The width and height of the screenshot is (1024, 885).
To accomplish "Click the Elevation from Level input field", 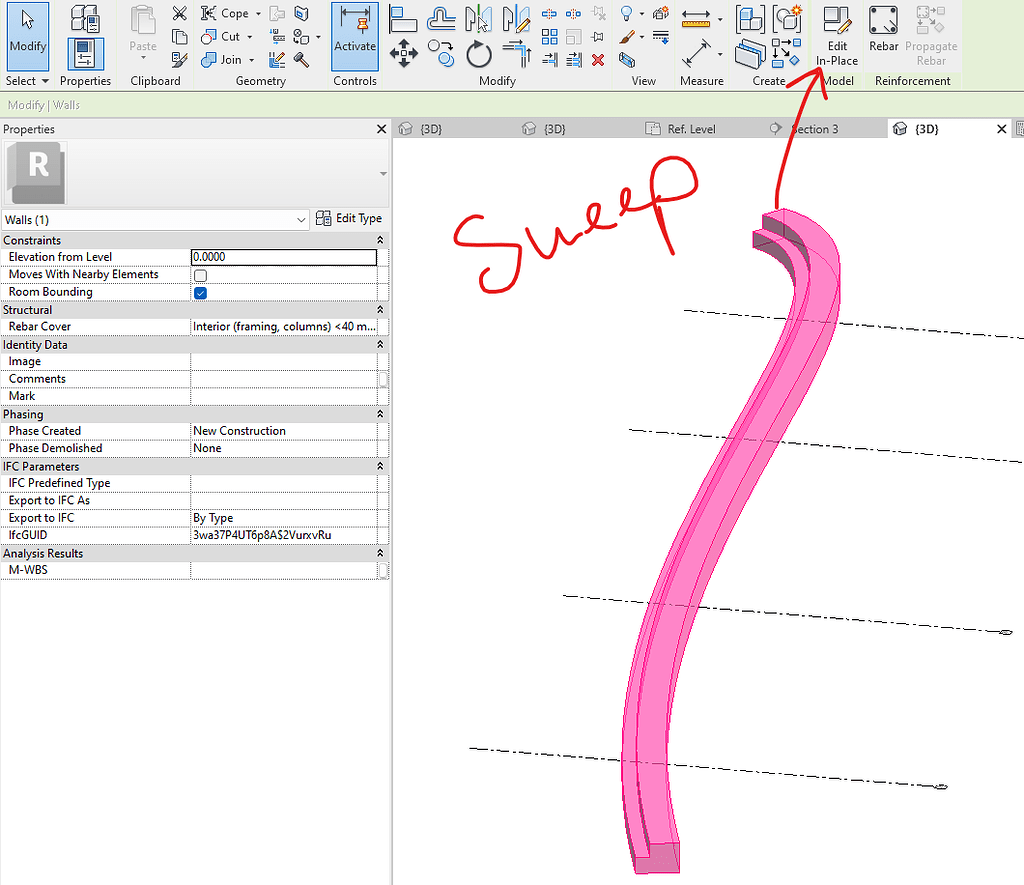I will [x=284, y=257].
